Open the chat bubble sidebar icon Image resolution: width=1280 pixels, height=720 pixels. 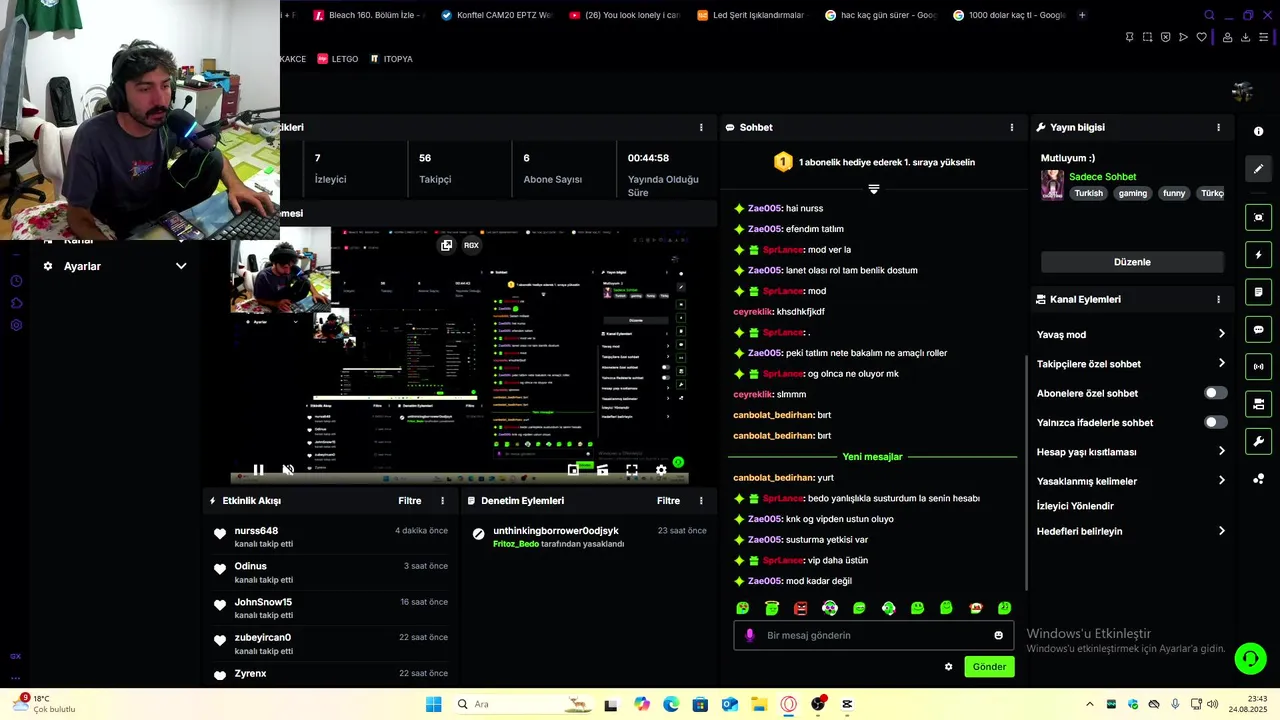pyautogui.click(x=1258, y=330)
